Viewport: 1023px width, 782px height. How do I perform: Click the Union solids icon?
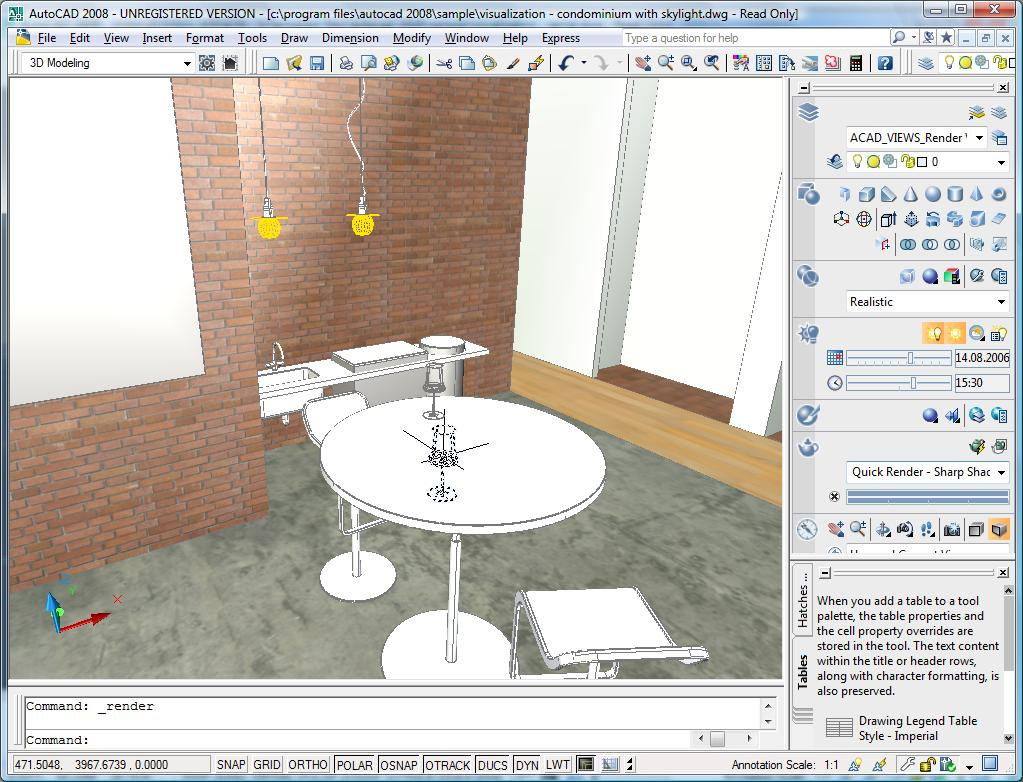908,245
